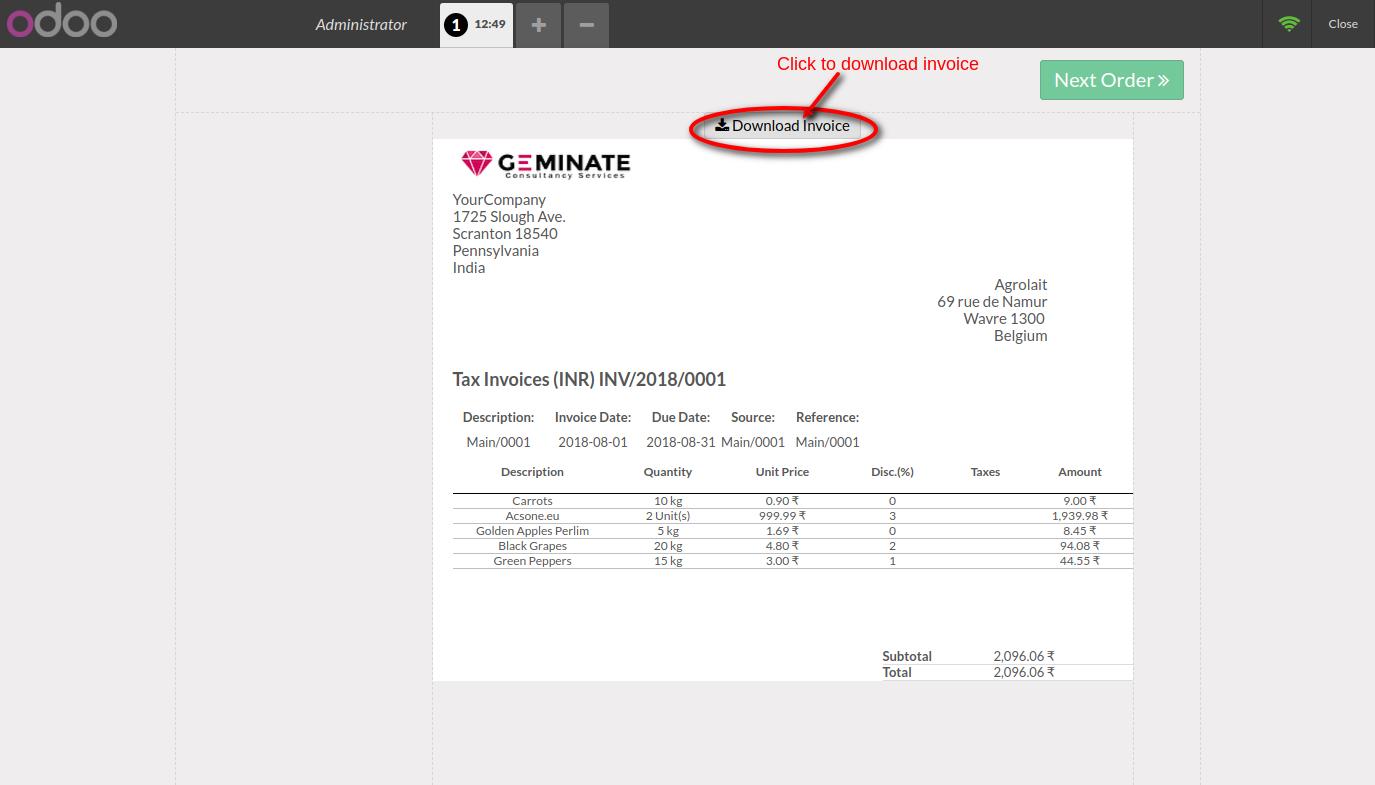Click the chevron icon inside Next Order button
The width and height of the screenshot is (1375, 785).
[1164, 79]
